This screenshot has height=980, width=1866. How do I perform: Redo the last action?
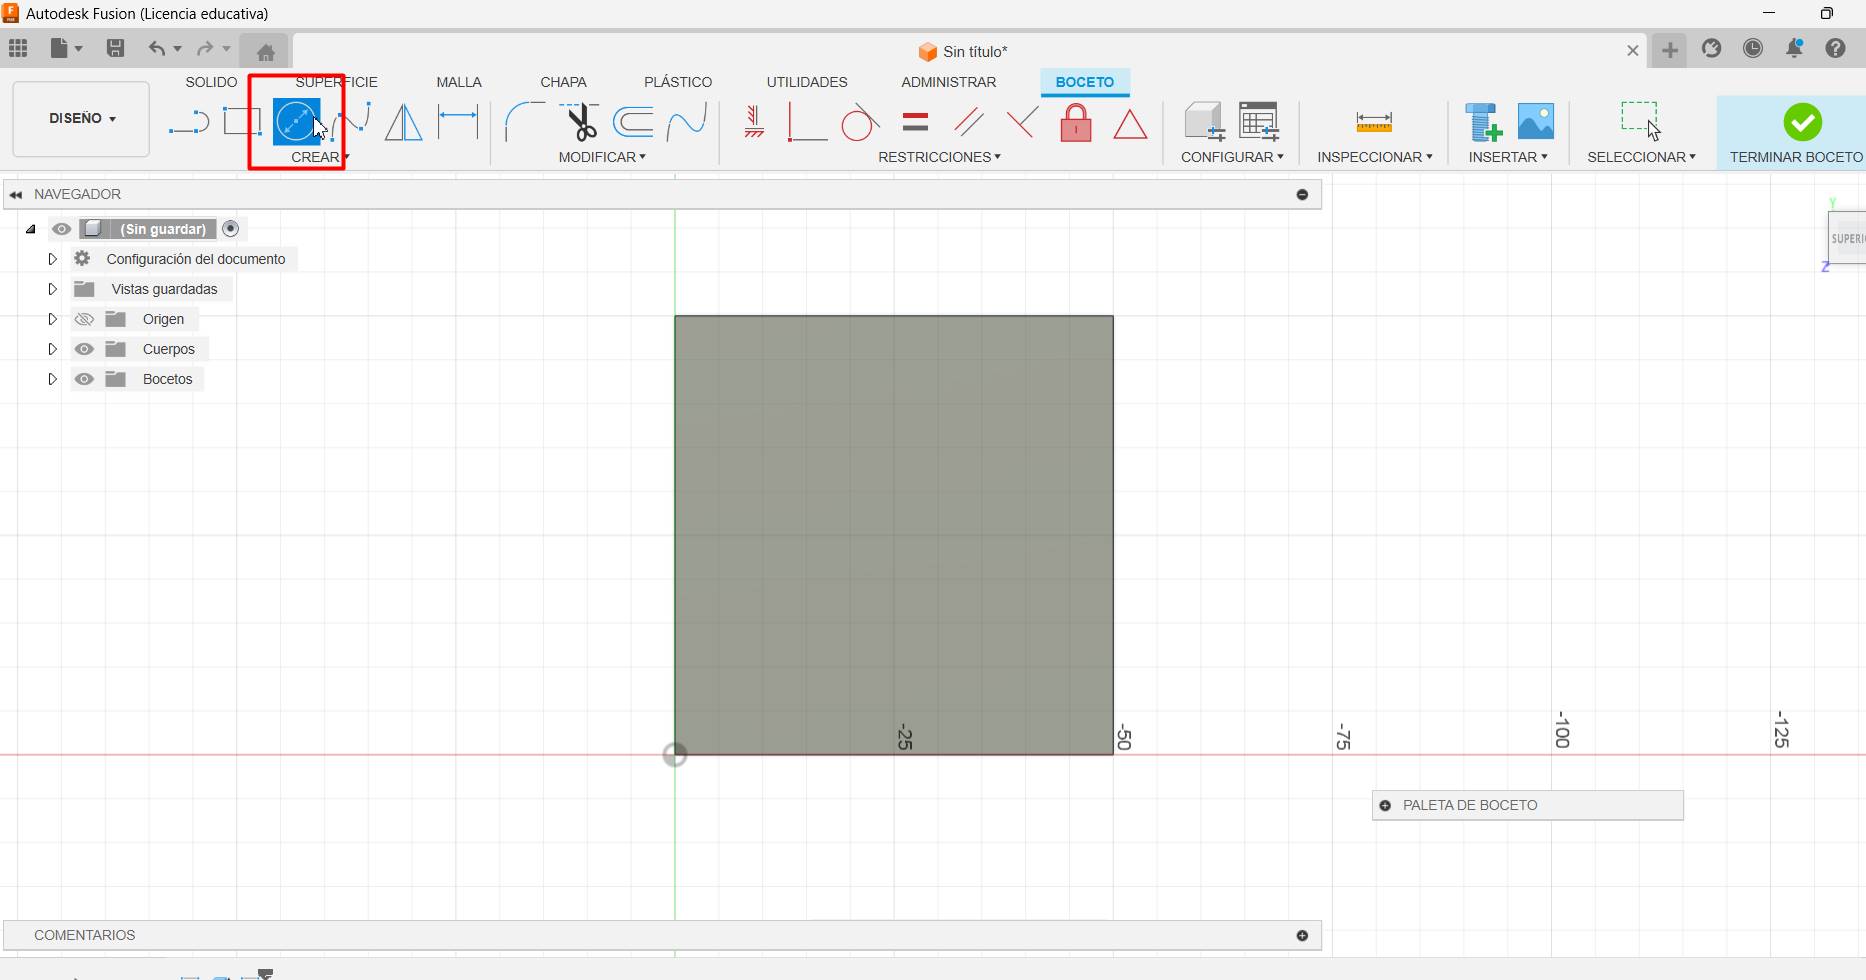click(205, 48)
